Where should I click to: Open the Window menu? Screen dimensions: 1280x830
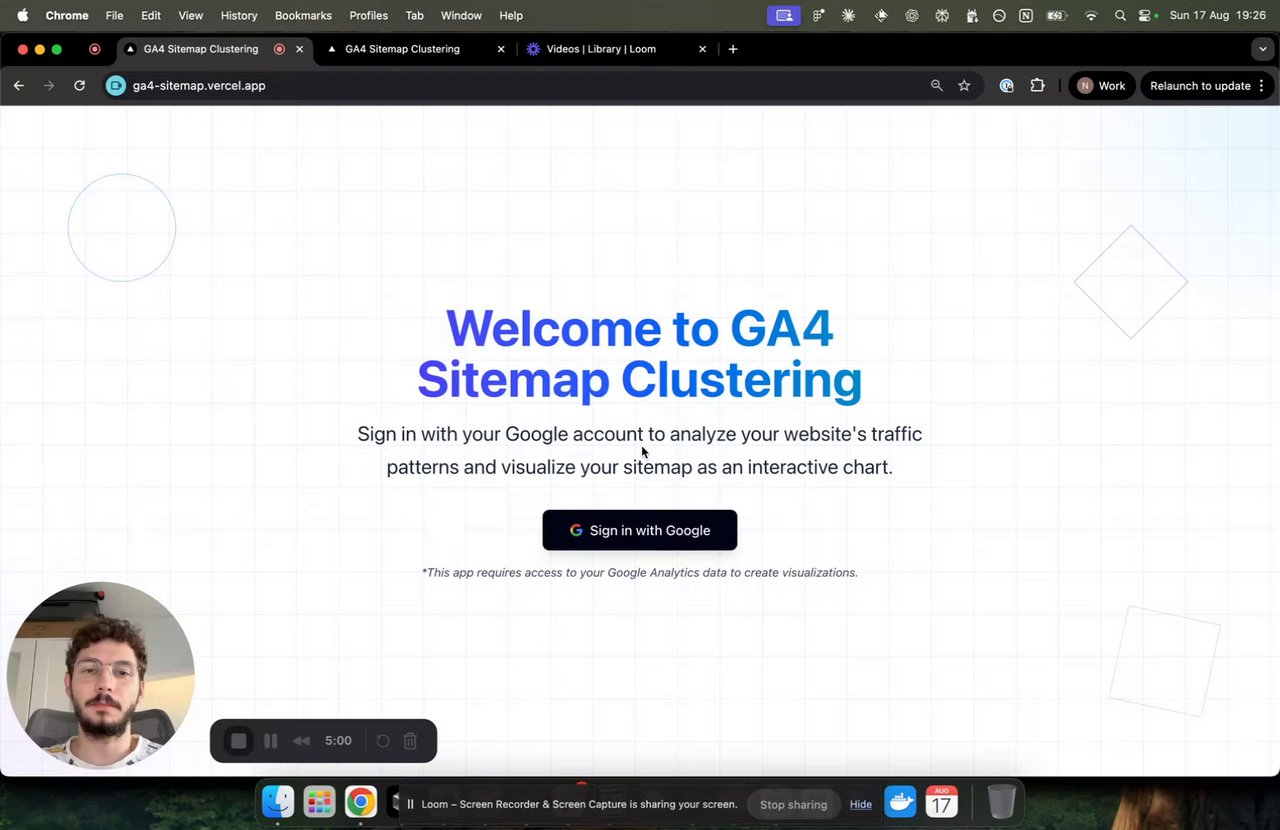coord(461,15)
